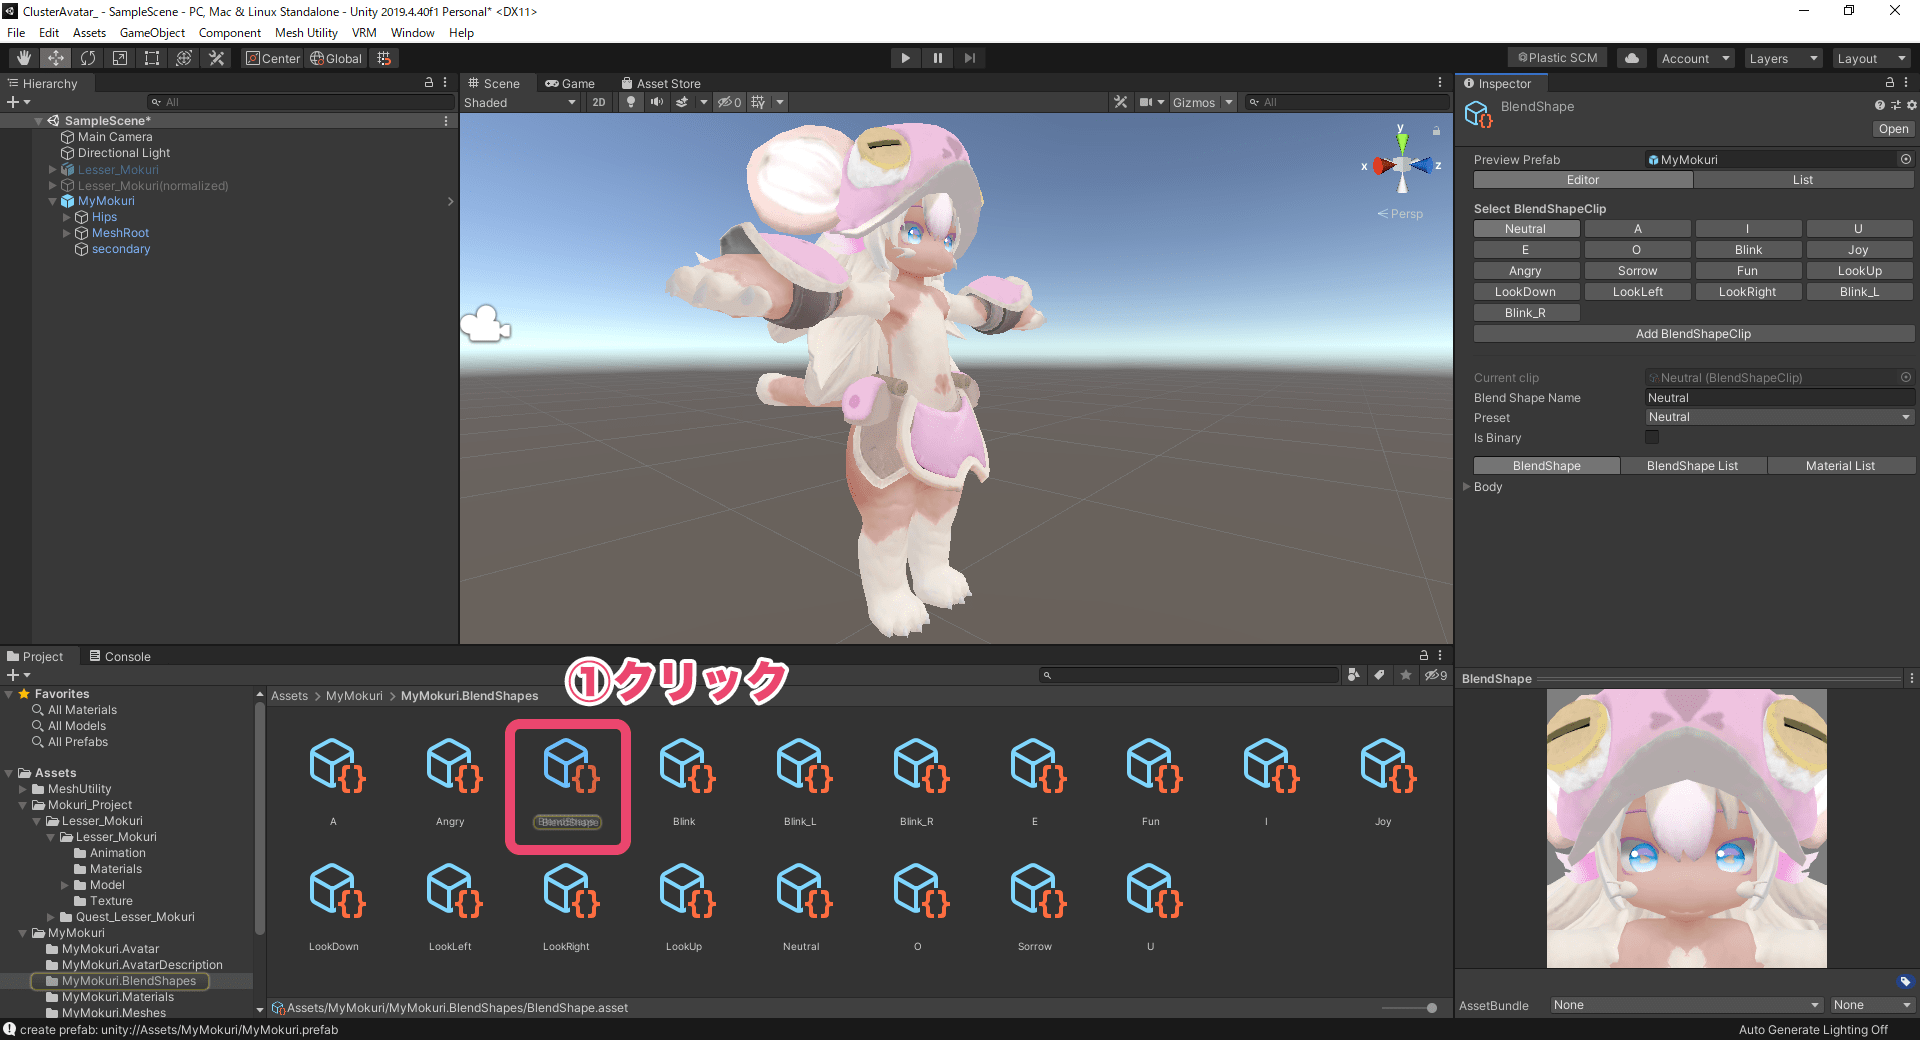This screenshot has height=1040, width=1920.
Task: Select the Scale tool
Action: click(x=120, y=57)
